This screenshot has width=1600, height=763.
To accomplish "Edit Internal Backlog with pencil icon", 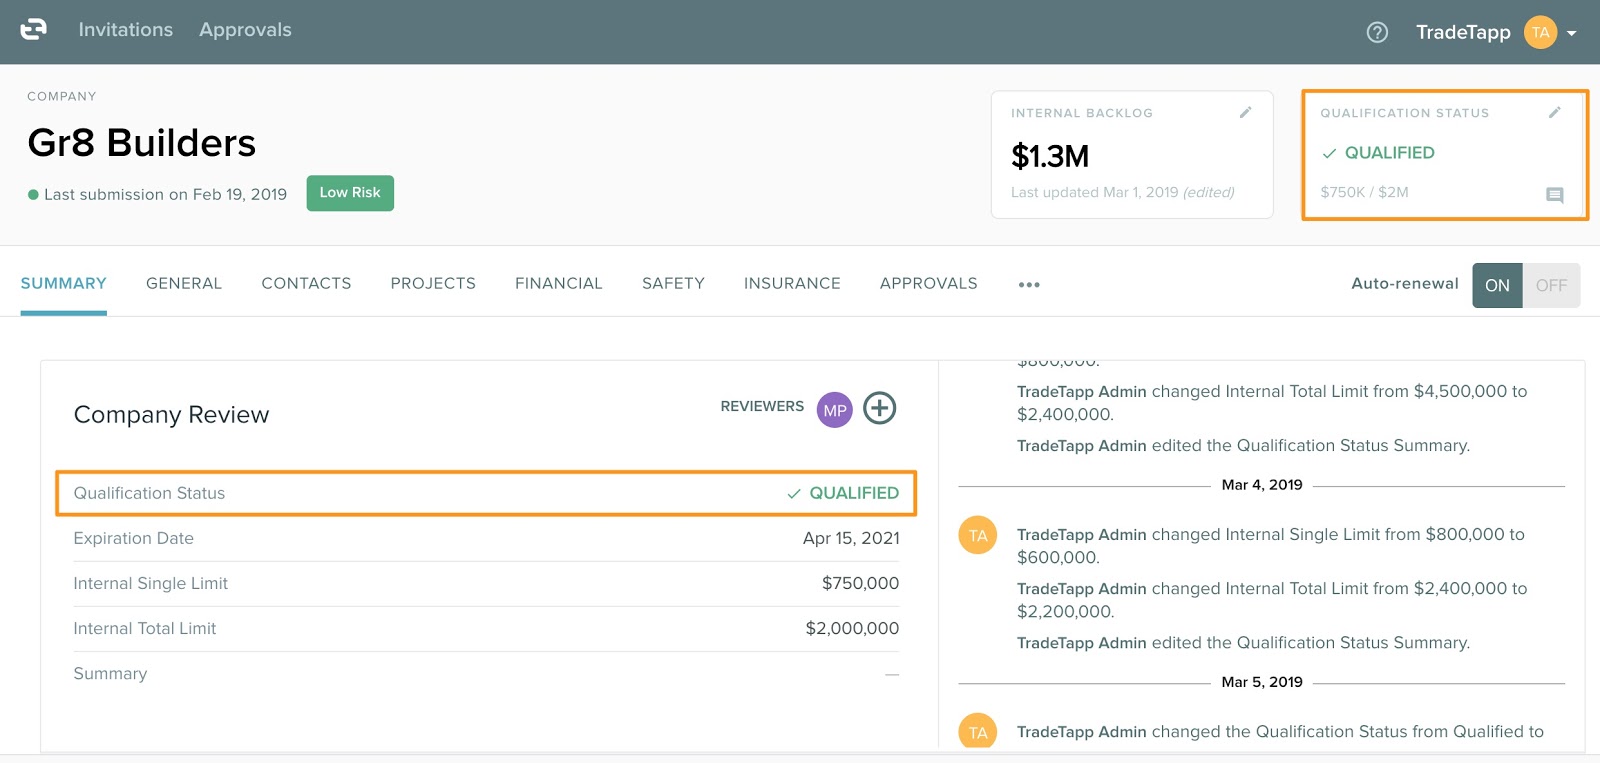I will (1245, 113).
